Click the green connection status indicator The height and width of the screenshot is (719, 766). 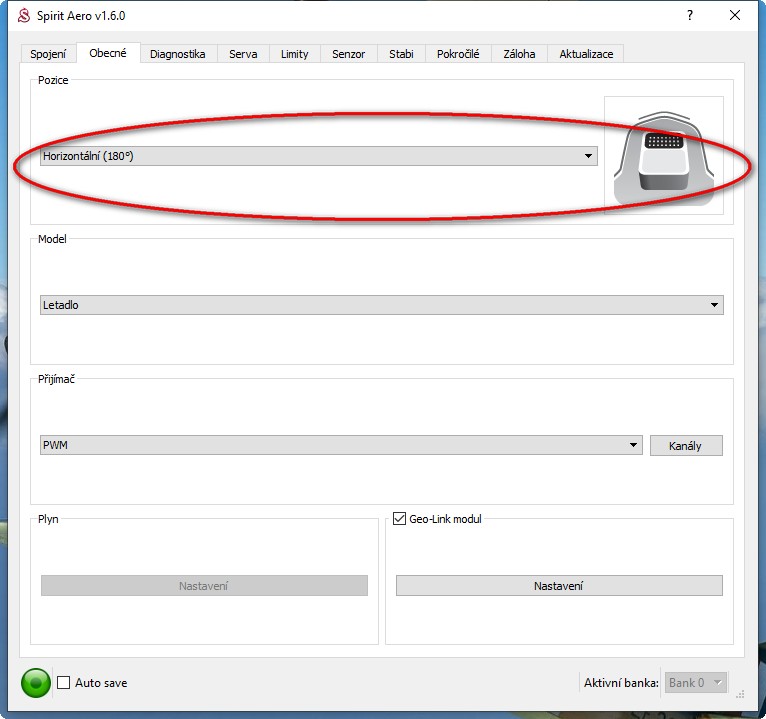tap(36, 683)
